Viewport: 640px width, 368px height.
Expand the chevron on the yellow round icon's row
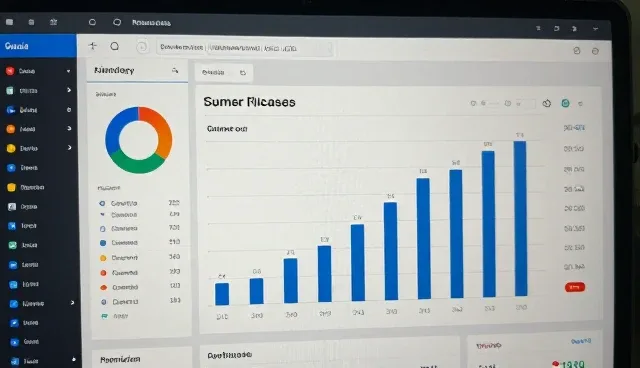click(69, 147)
